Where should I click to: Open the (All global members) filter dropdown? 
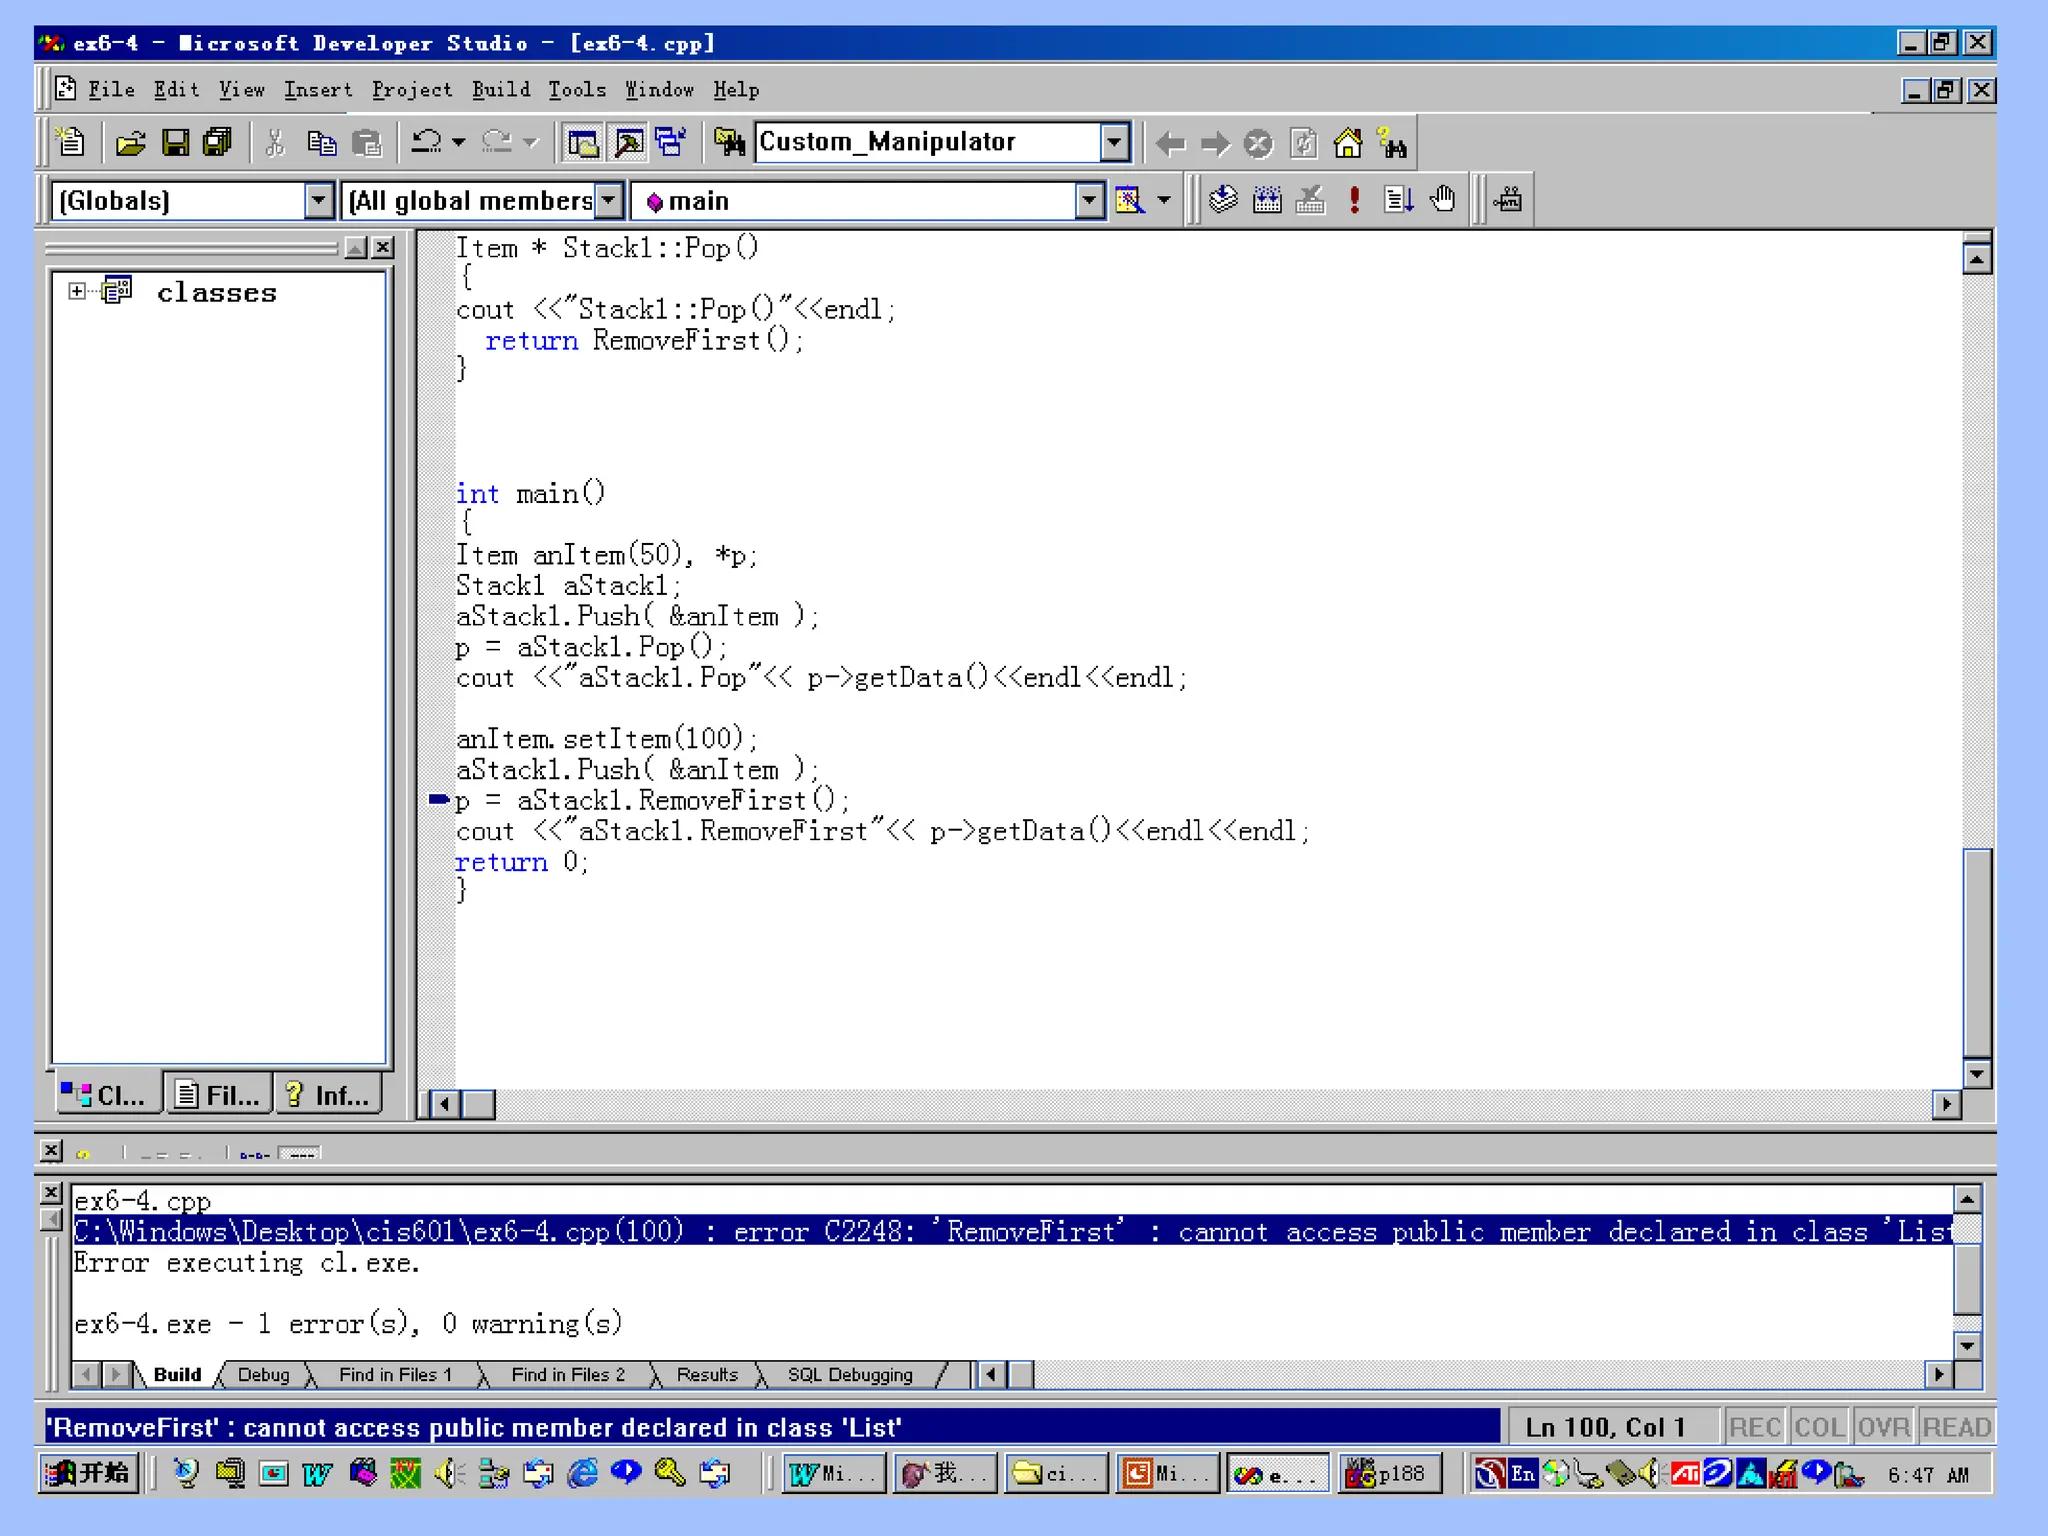(608, 201)
